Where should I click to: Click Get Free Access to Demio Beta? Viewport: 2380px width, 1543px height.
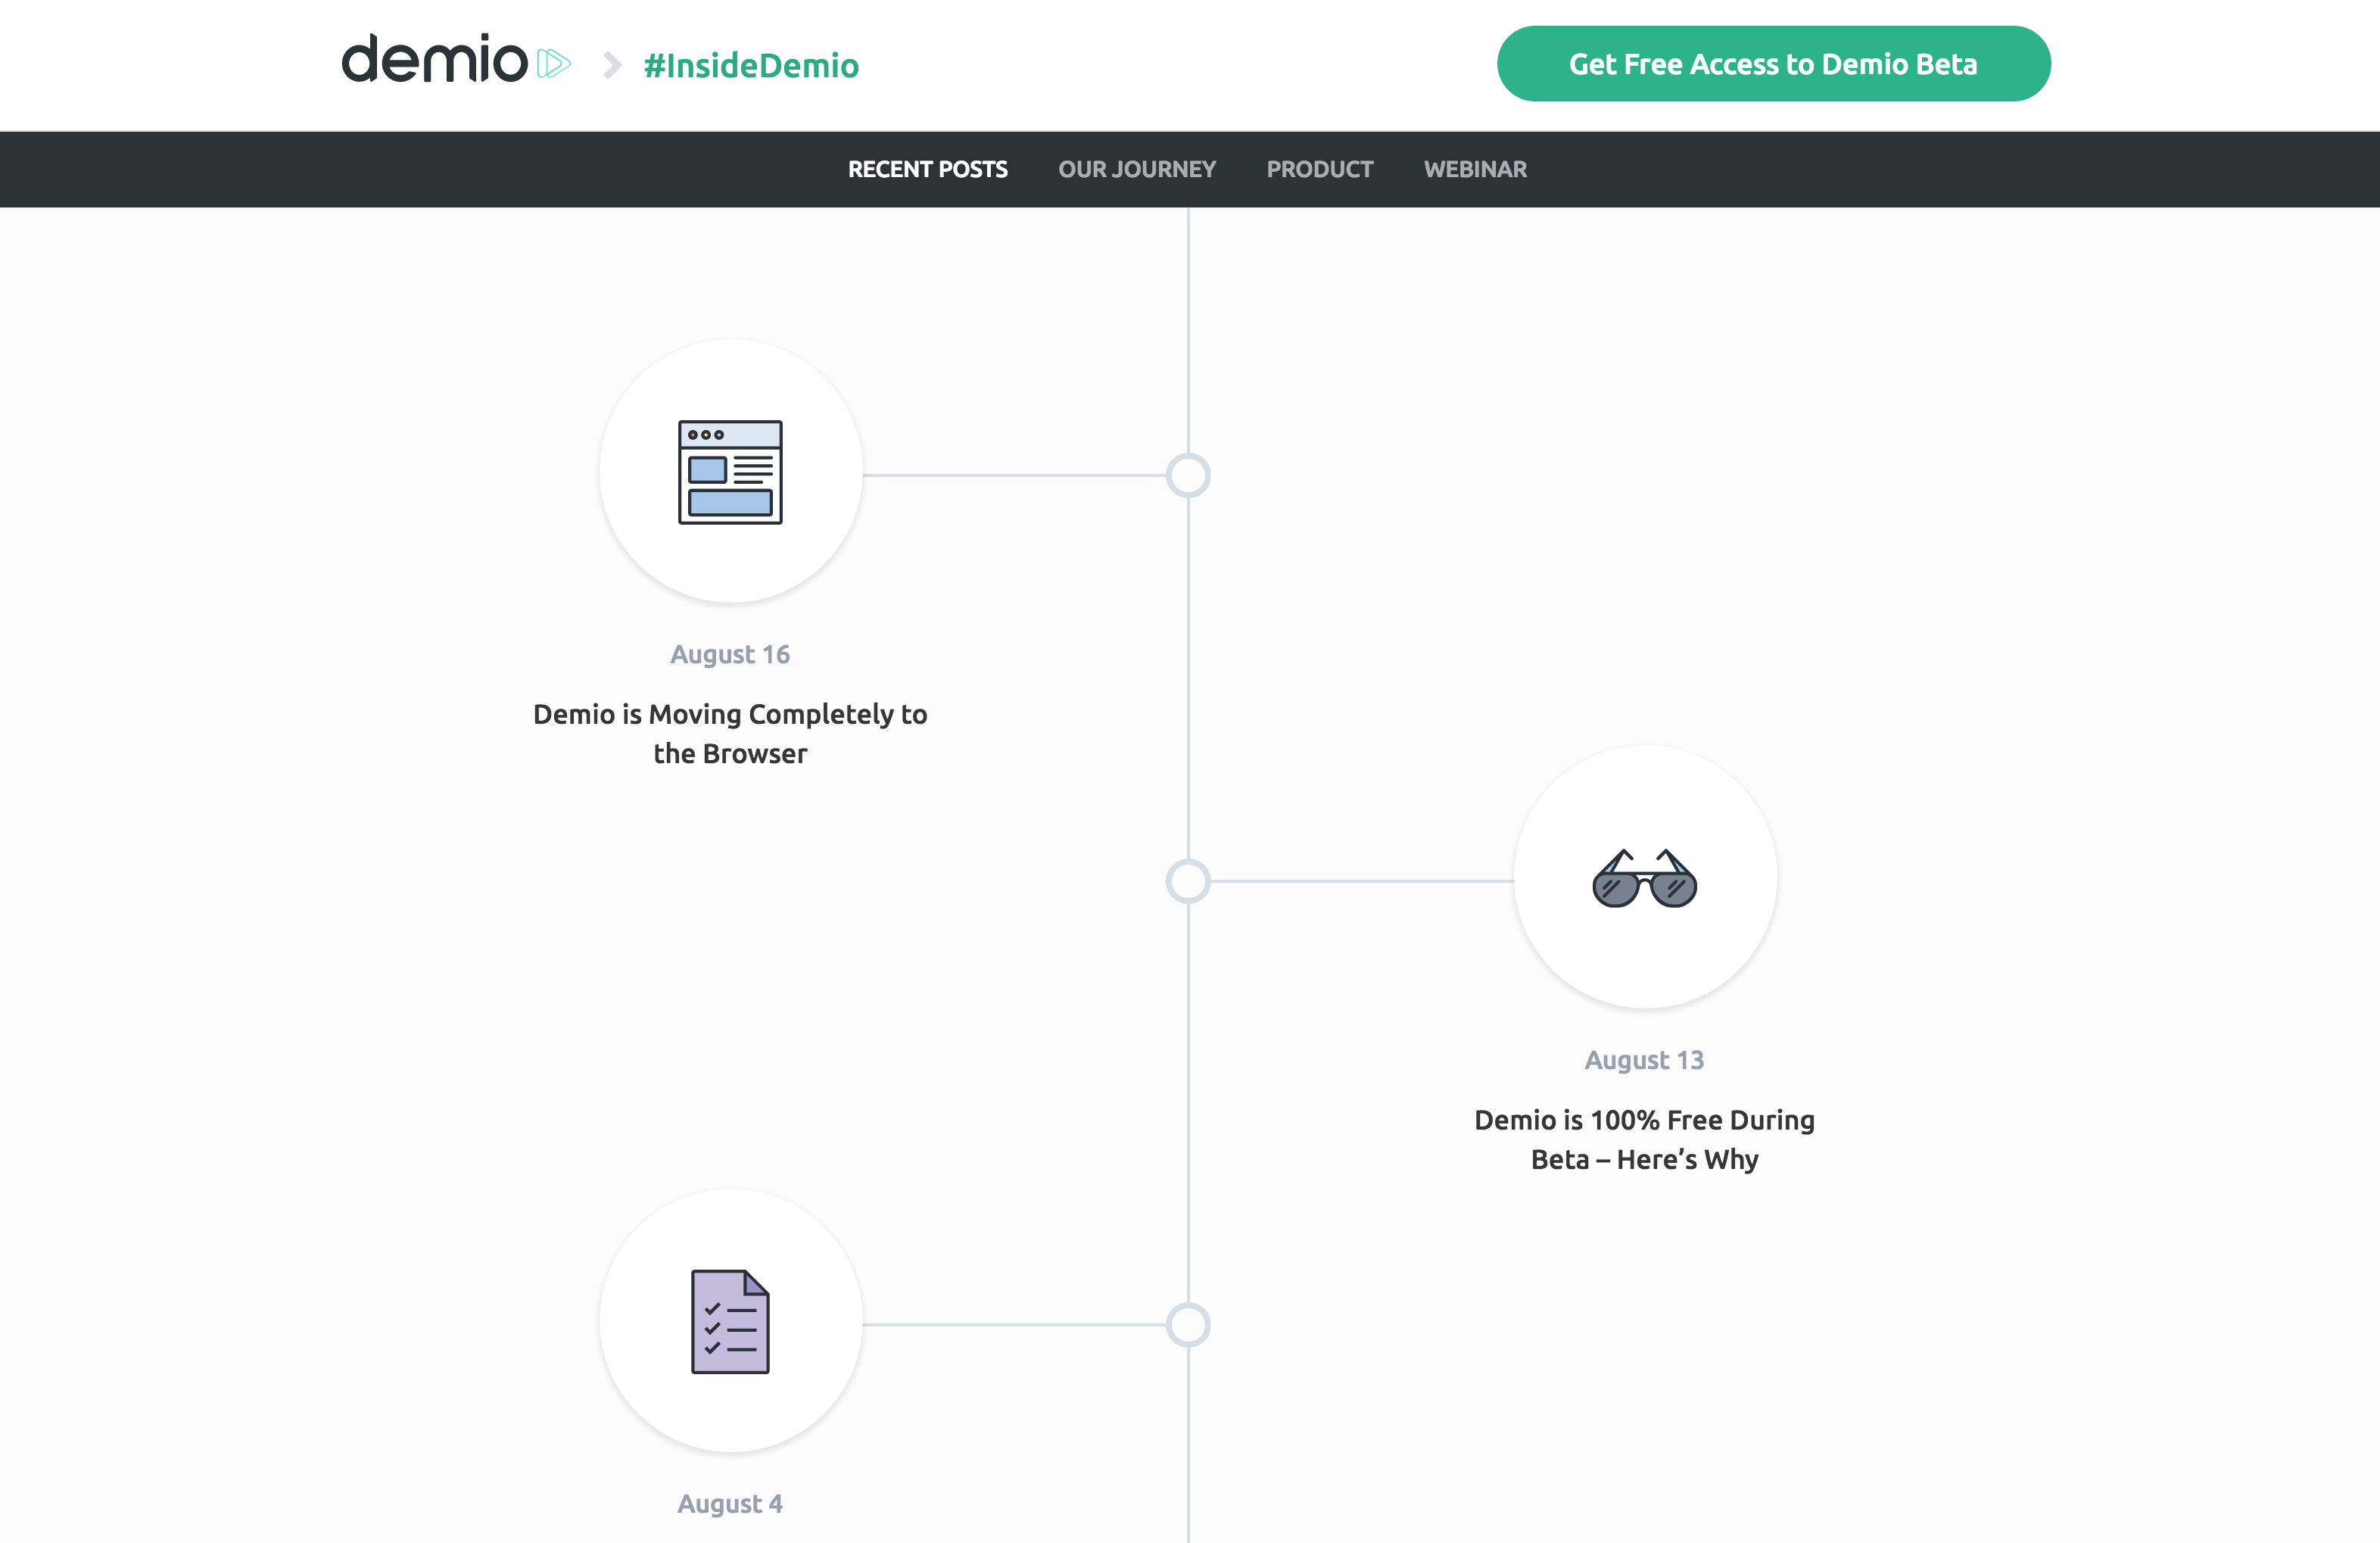tap(1773, 63)
